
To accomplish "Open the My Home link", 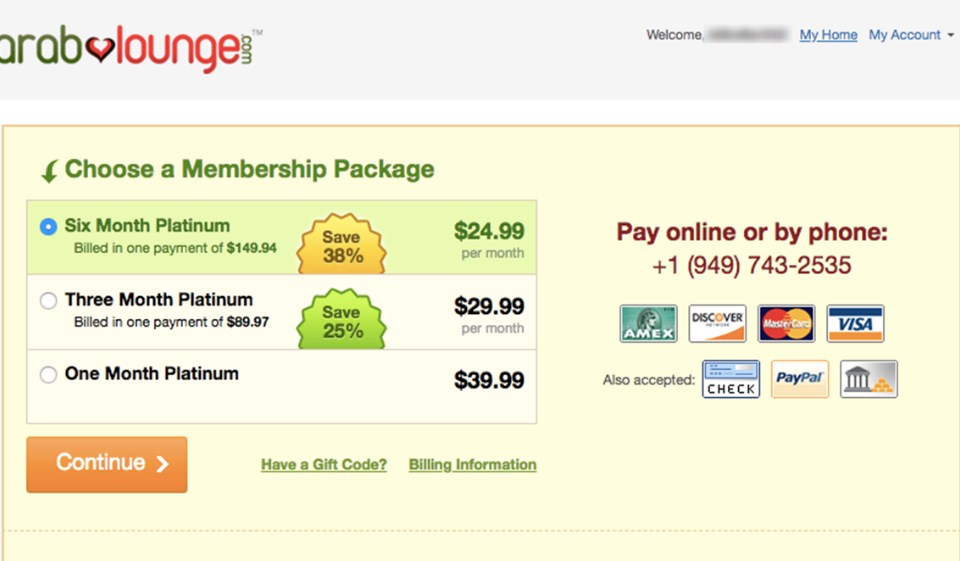I will [828, 35].
